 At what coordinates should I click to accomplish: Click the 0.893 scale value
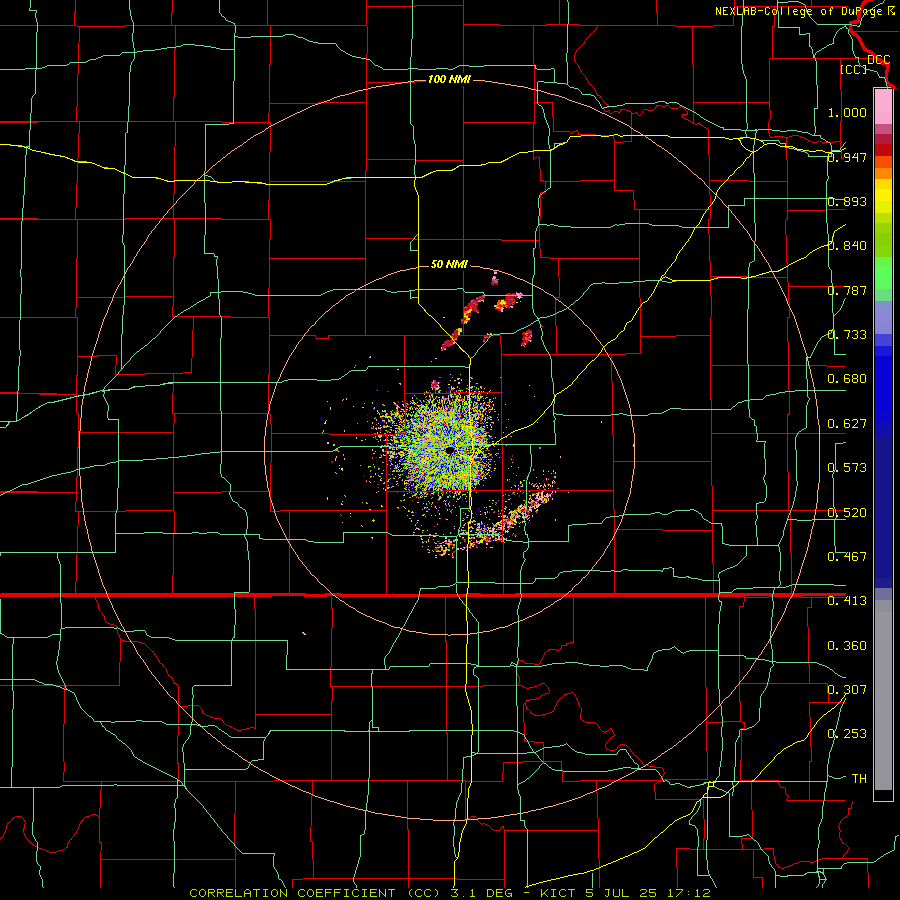click(x=847, y=201)
